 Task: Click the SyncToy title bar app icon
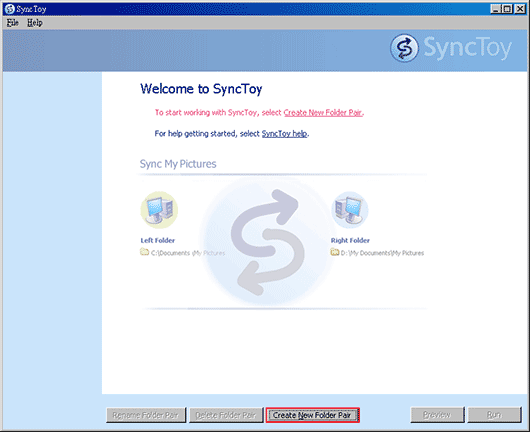coord(10,9)
